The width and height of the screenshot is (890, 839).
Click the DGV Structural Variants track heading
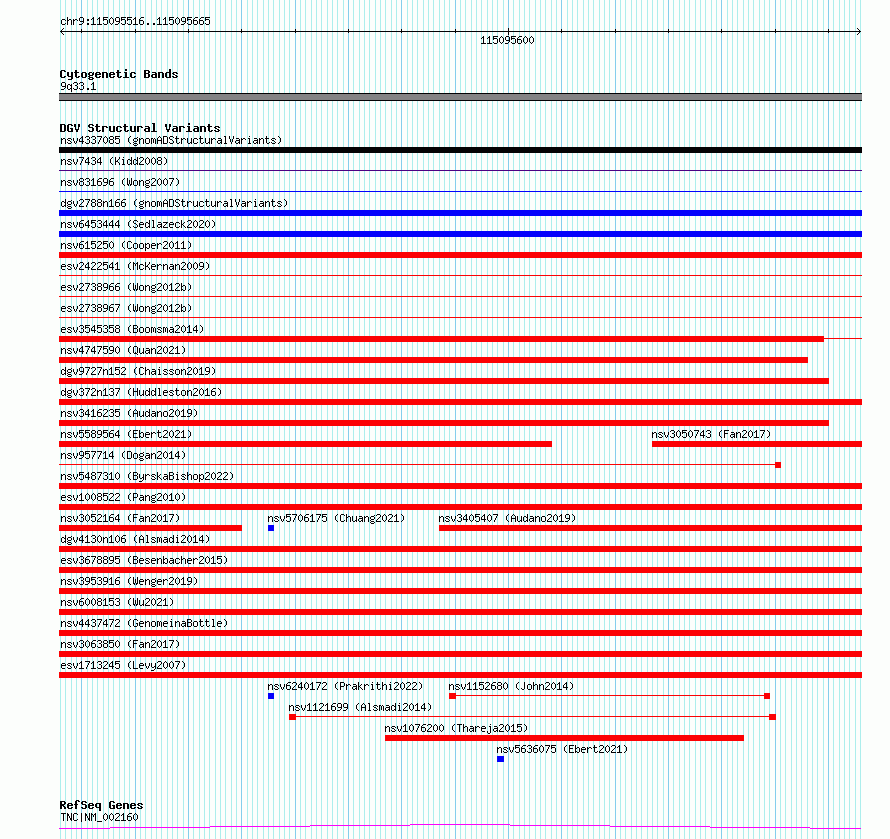click(x=140, y=128)
